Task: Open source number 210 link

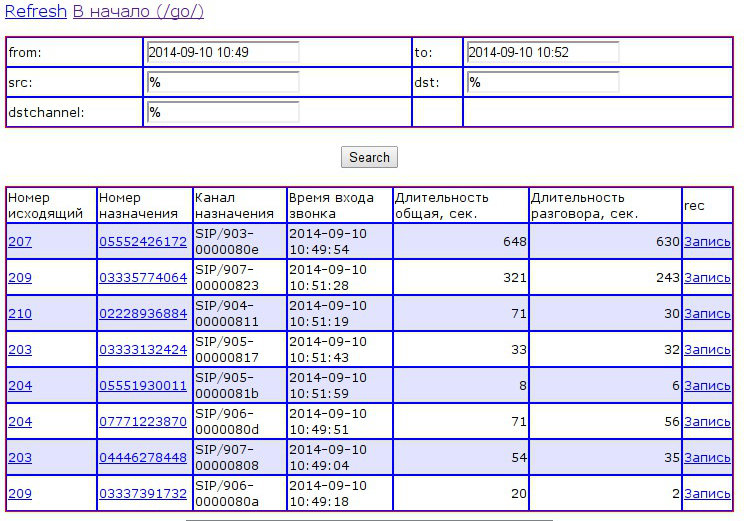Action: [20, 313]
